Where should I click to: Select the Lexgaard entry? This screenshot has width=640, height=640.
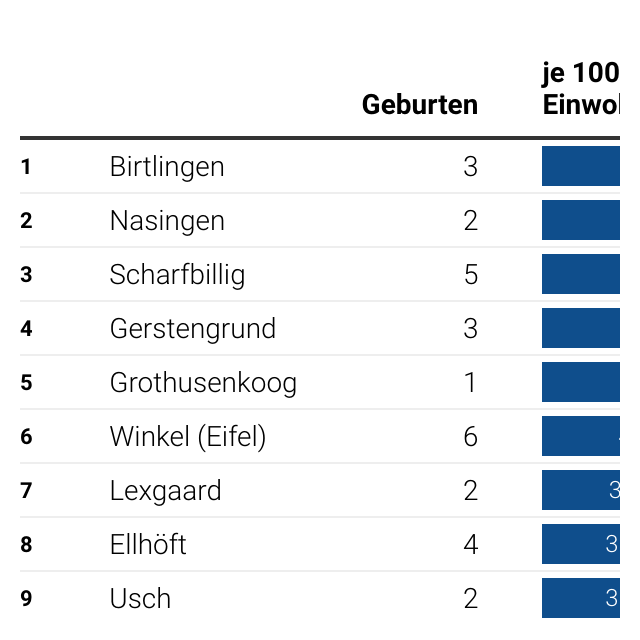[x=165, y=491]
